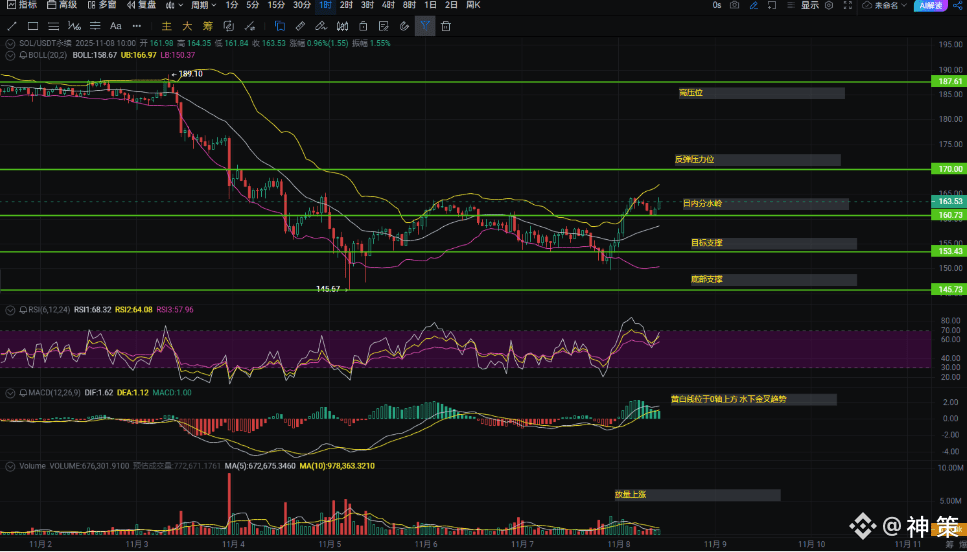
Task: Open the 指标 indicators menu
Action: point(20,5)
